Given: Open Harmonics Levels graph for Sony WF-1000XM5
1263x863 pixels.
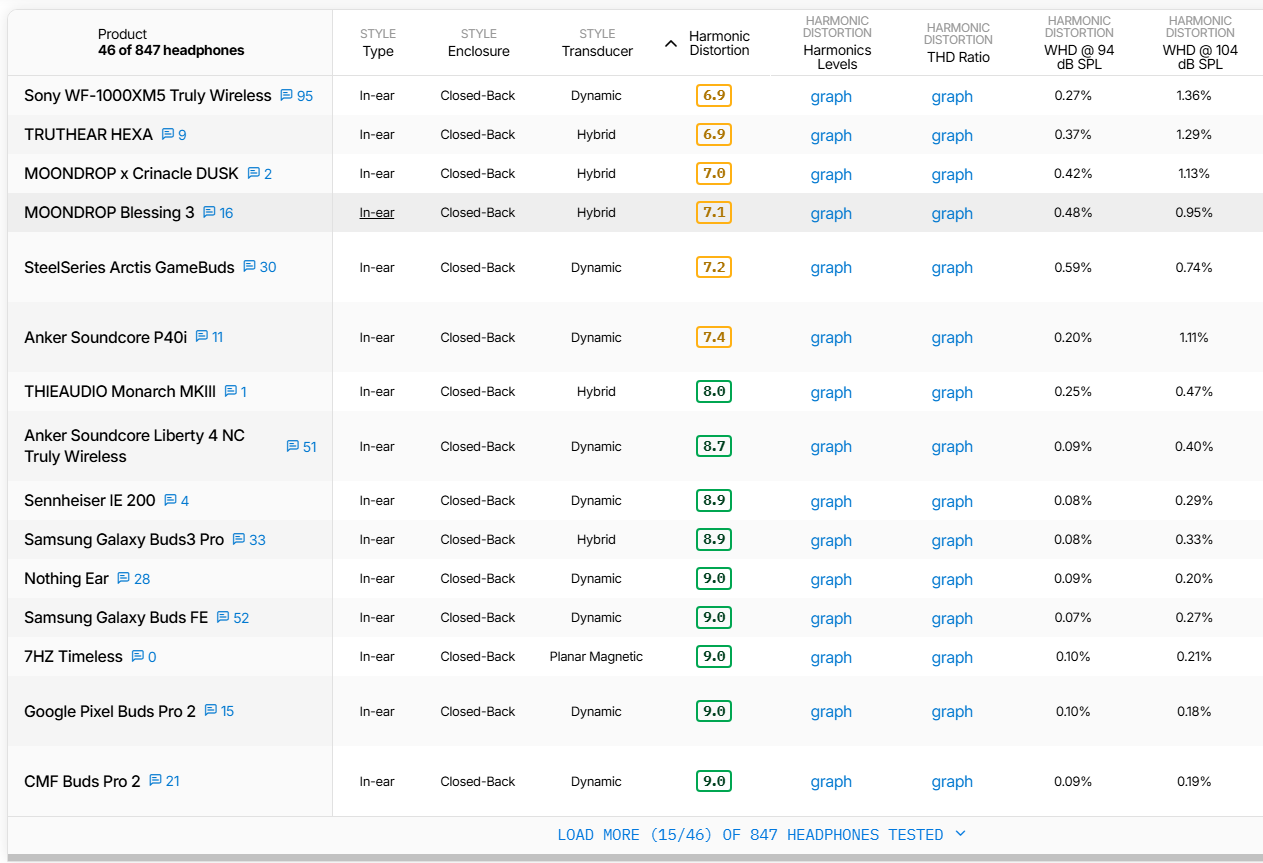Looking at the screenshot, I should tap(831, 97).
